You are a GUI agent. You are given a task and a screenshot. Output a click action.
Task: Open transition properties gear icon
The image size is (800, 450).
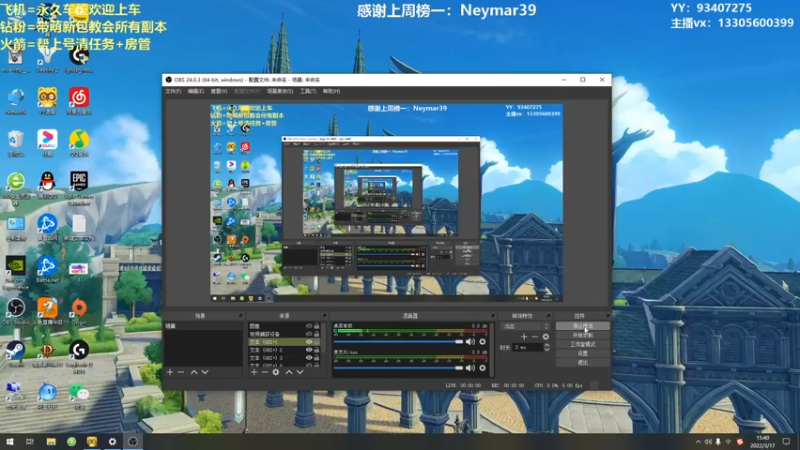point(545,337)
